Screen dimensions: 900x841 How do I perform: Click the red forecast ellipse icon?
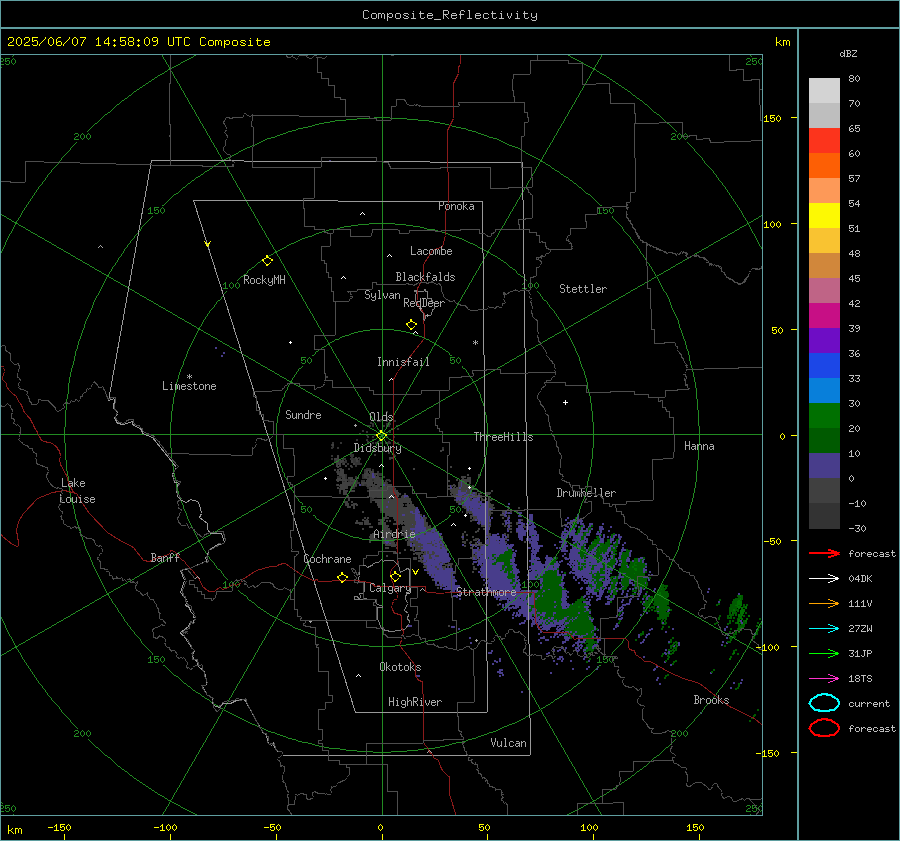tap(824, 728)
